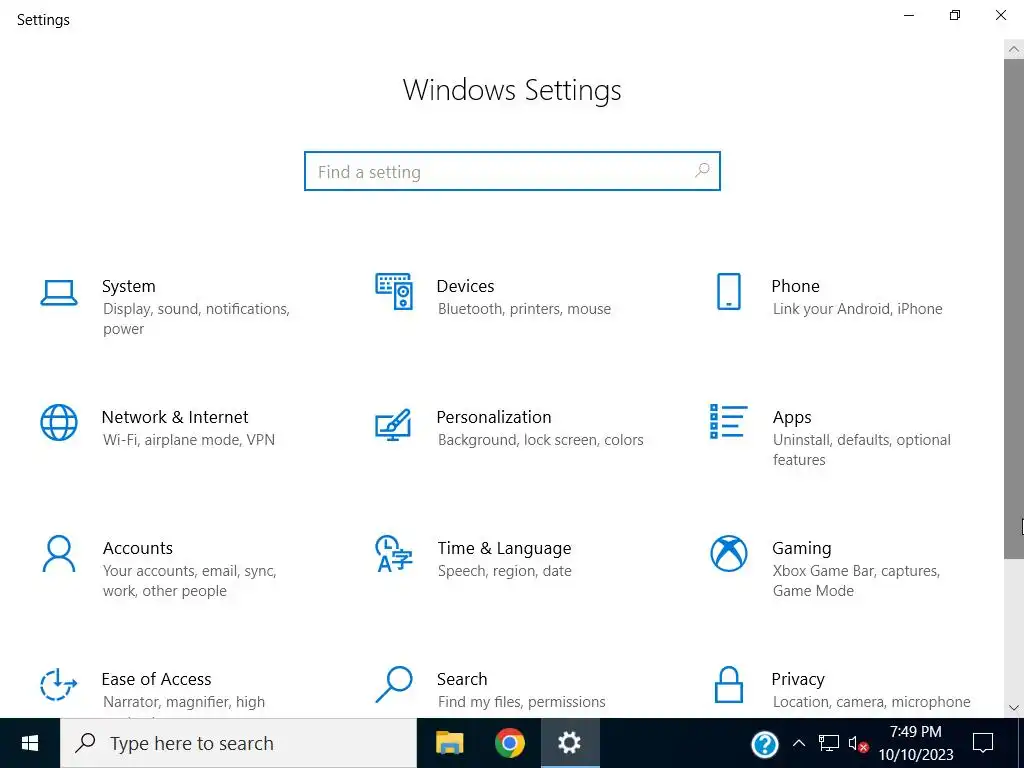The width and height of the screenshot is (1024, 768).
Task: Click the taskbar Type here to search box
Action: click(239, 743)
